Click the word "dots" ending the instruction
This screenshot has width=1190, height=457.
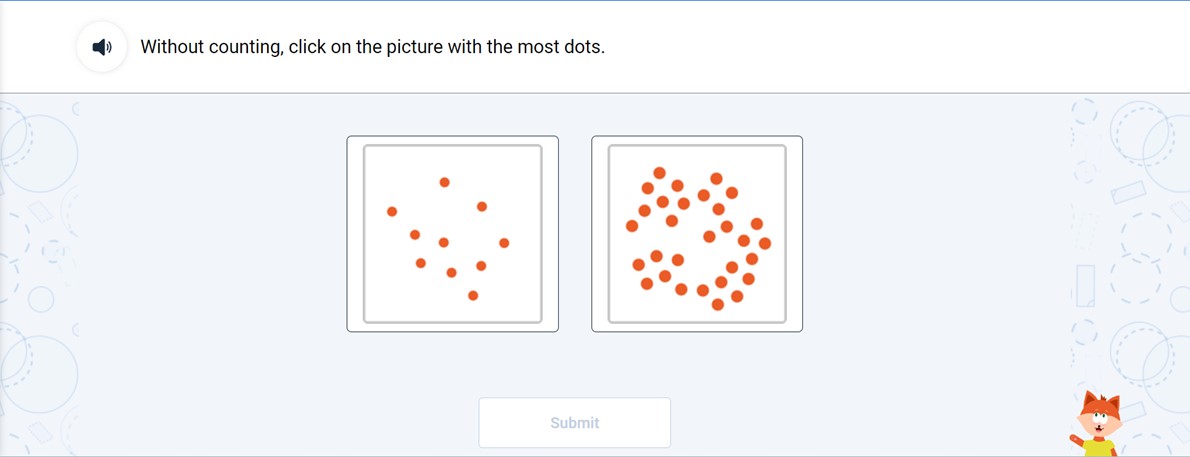[x=583, y=47]
